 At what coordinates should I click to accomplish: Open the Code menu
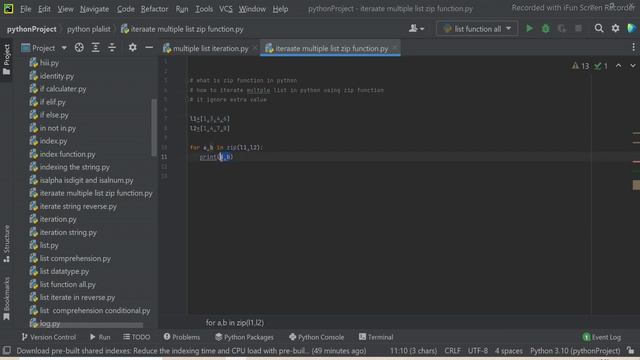(125, 9)
